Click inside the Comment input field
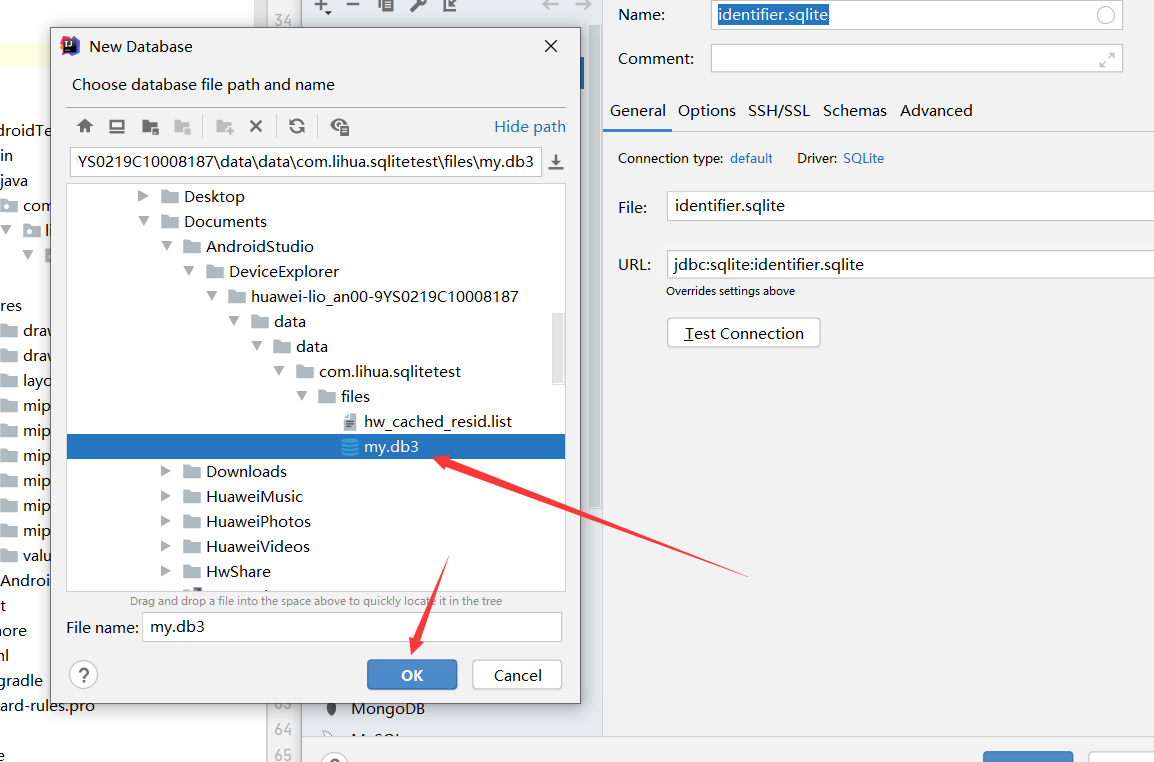 [900, 58]
